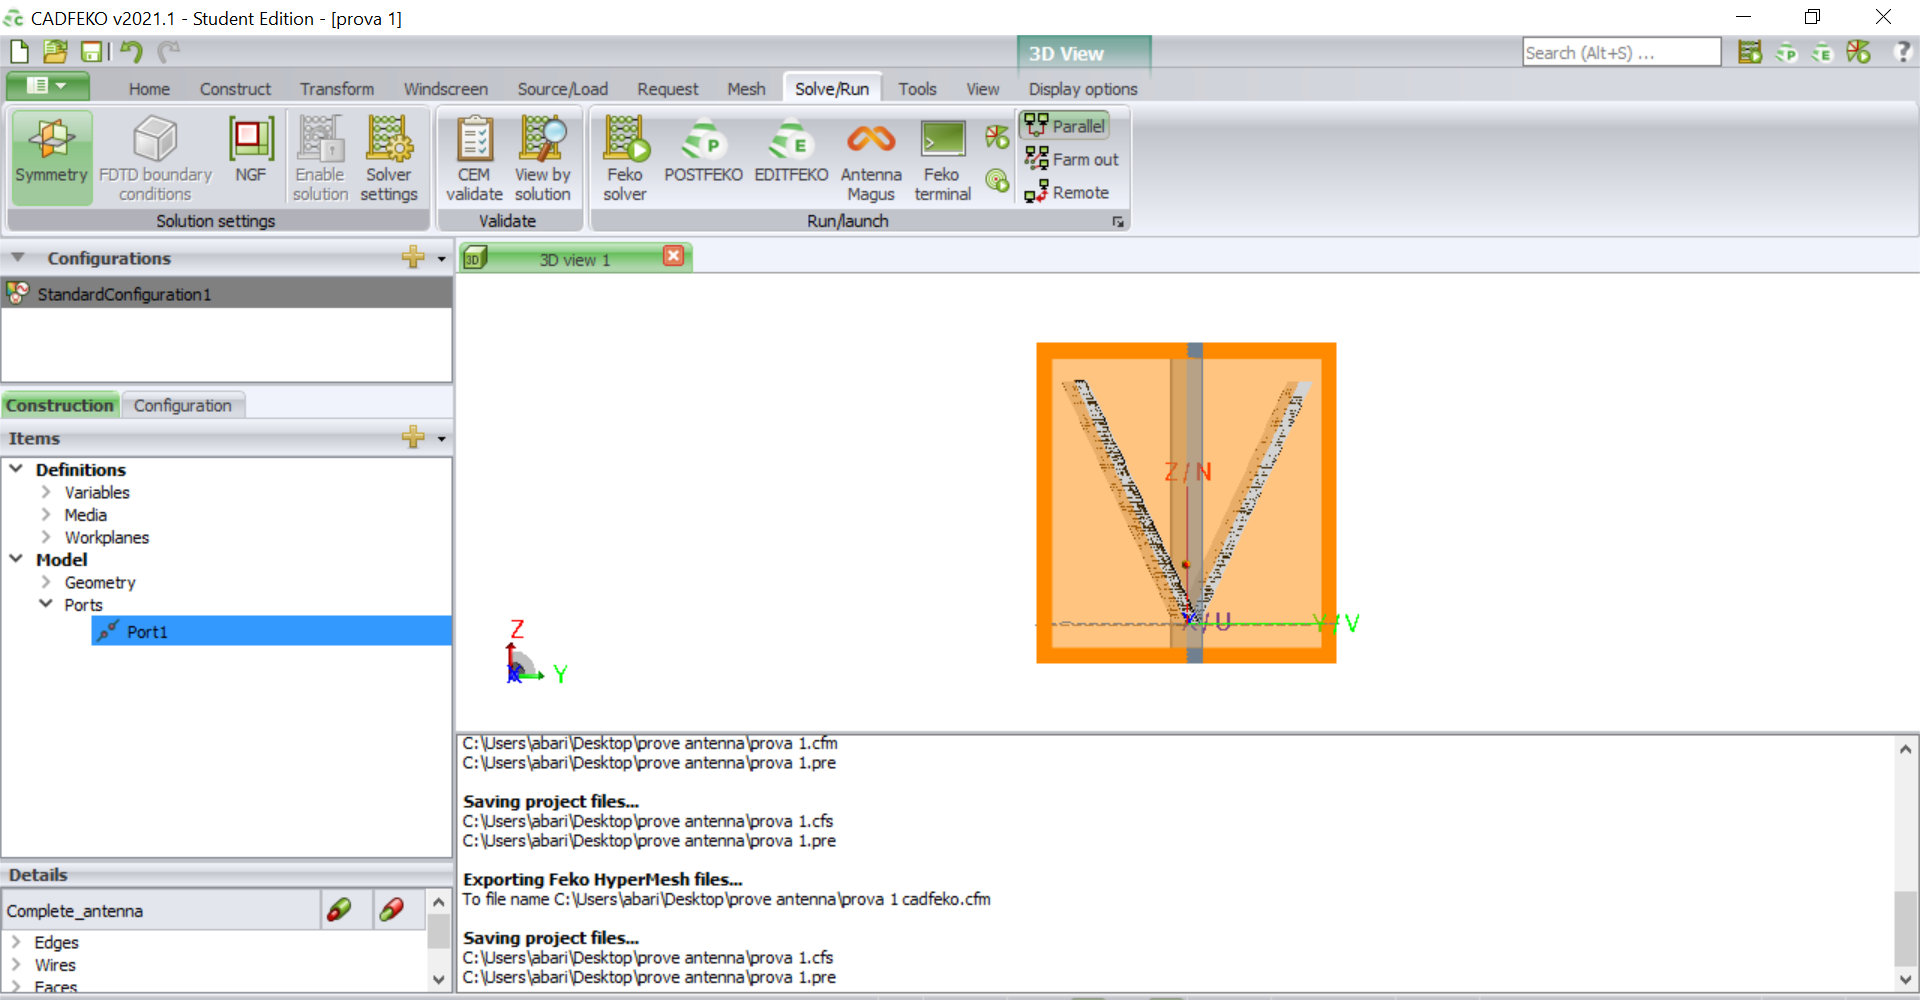The image size is (1920, 1000).
Task: Open Solver settings
Action: tap(389, 158)
